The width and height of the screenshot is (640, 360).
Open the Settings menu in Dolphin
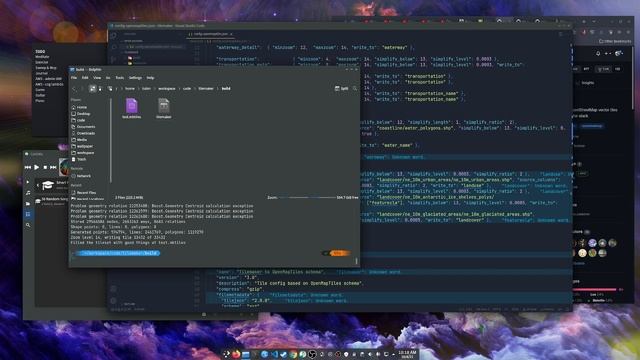135,78
